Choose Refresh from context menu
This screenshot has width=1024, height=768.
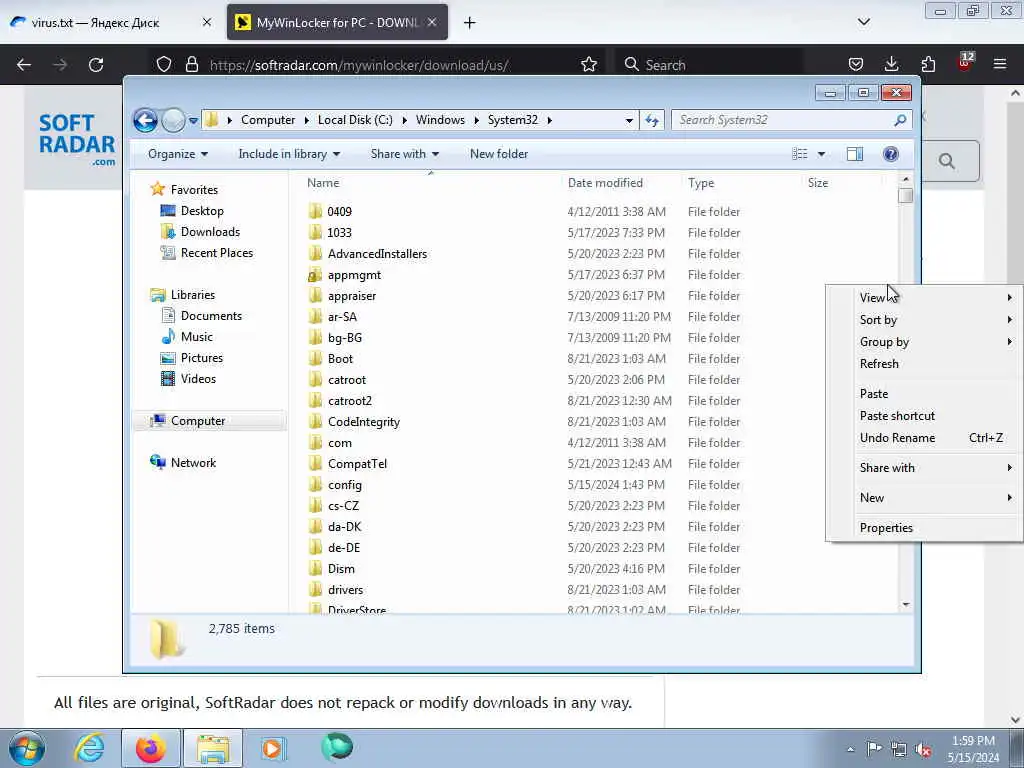point(923,364)
